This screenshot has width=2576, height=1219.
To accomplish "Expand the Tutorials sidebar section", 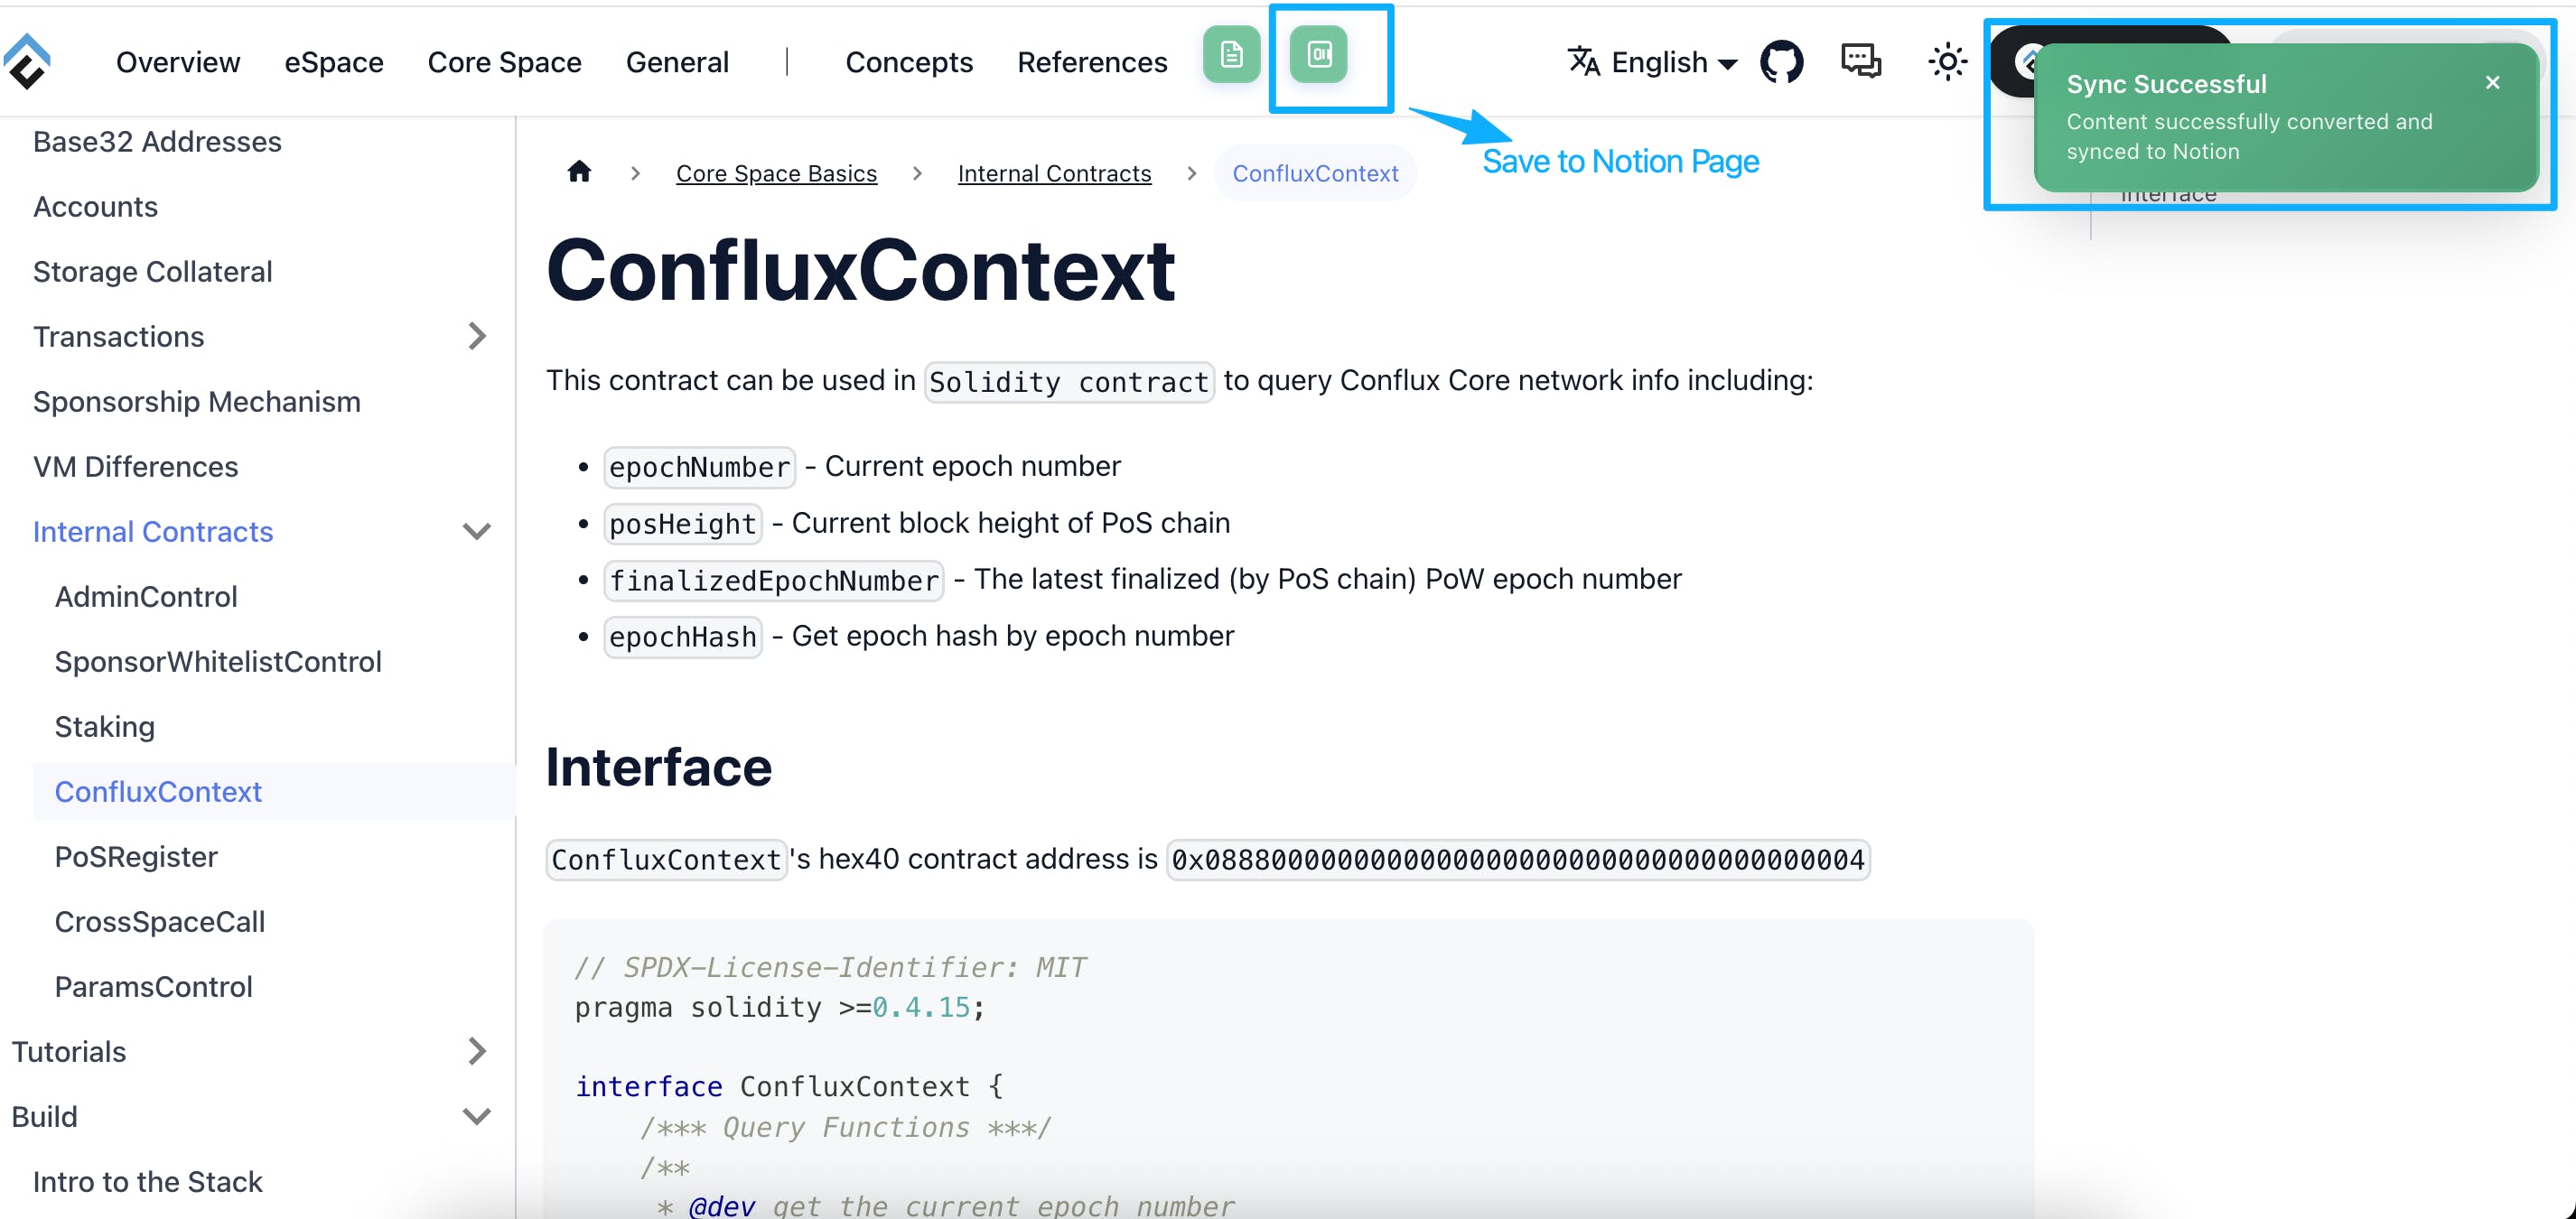I will (477, 1051).
